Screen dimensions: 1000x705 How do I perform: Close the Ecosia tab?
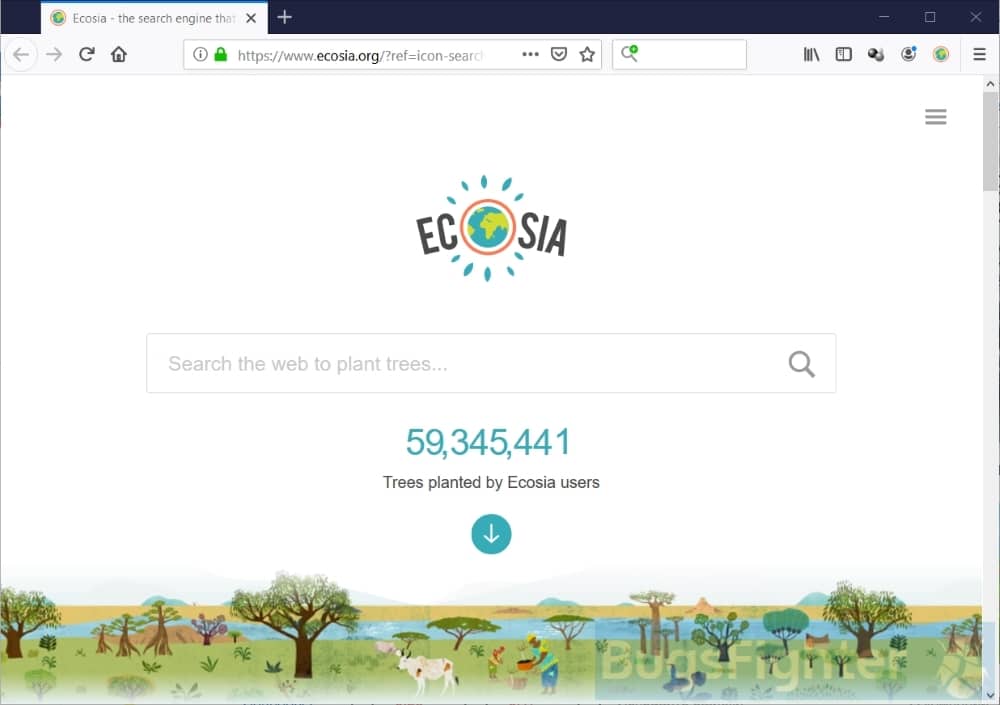point(251,19)
